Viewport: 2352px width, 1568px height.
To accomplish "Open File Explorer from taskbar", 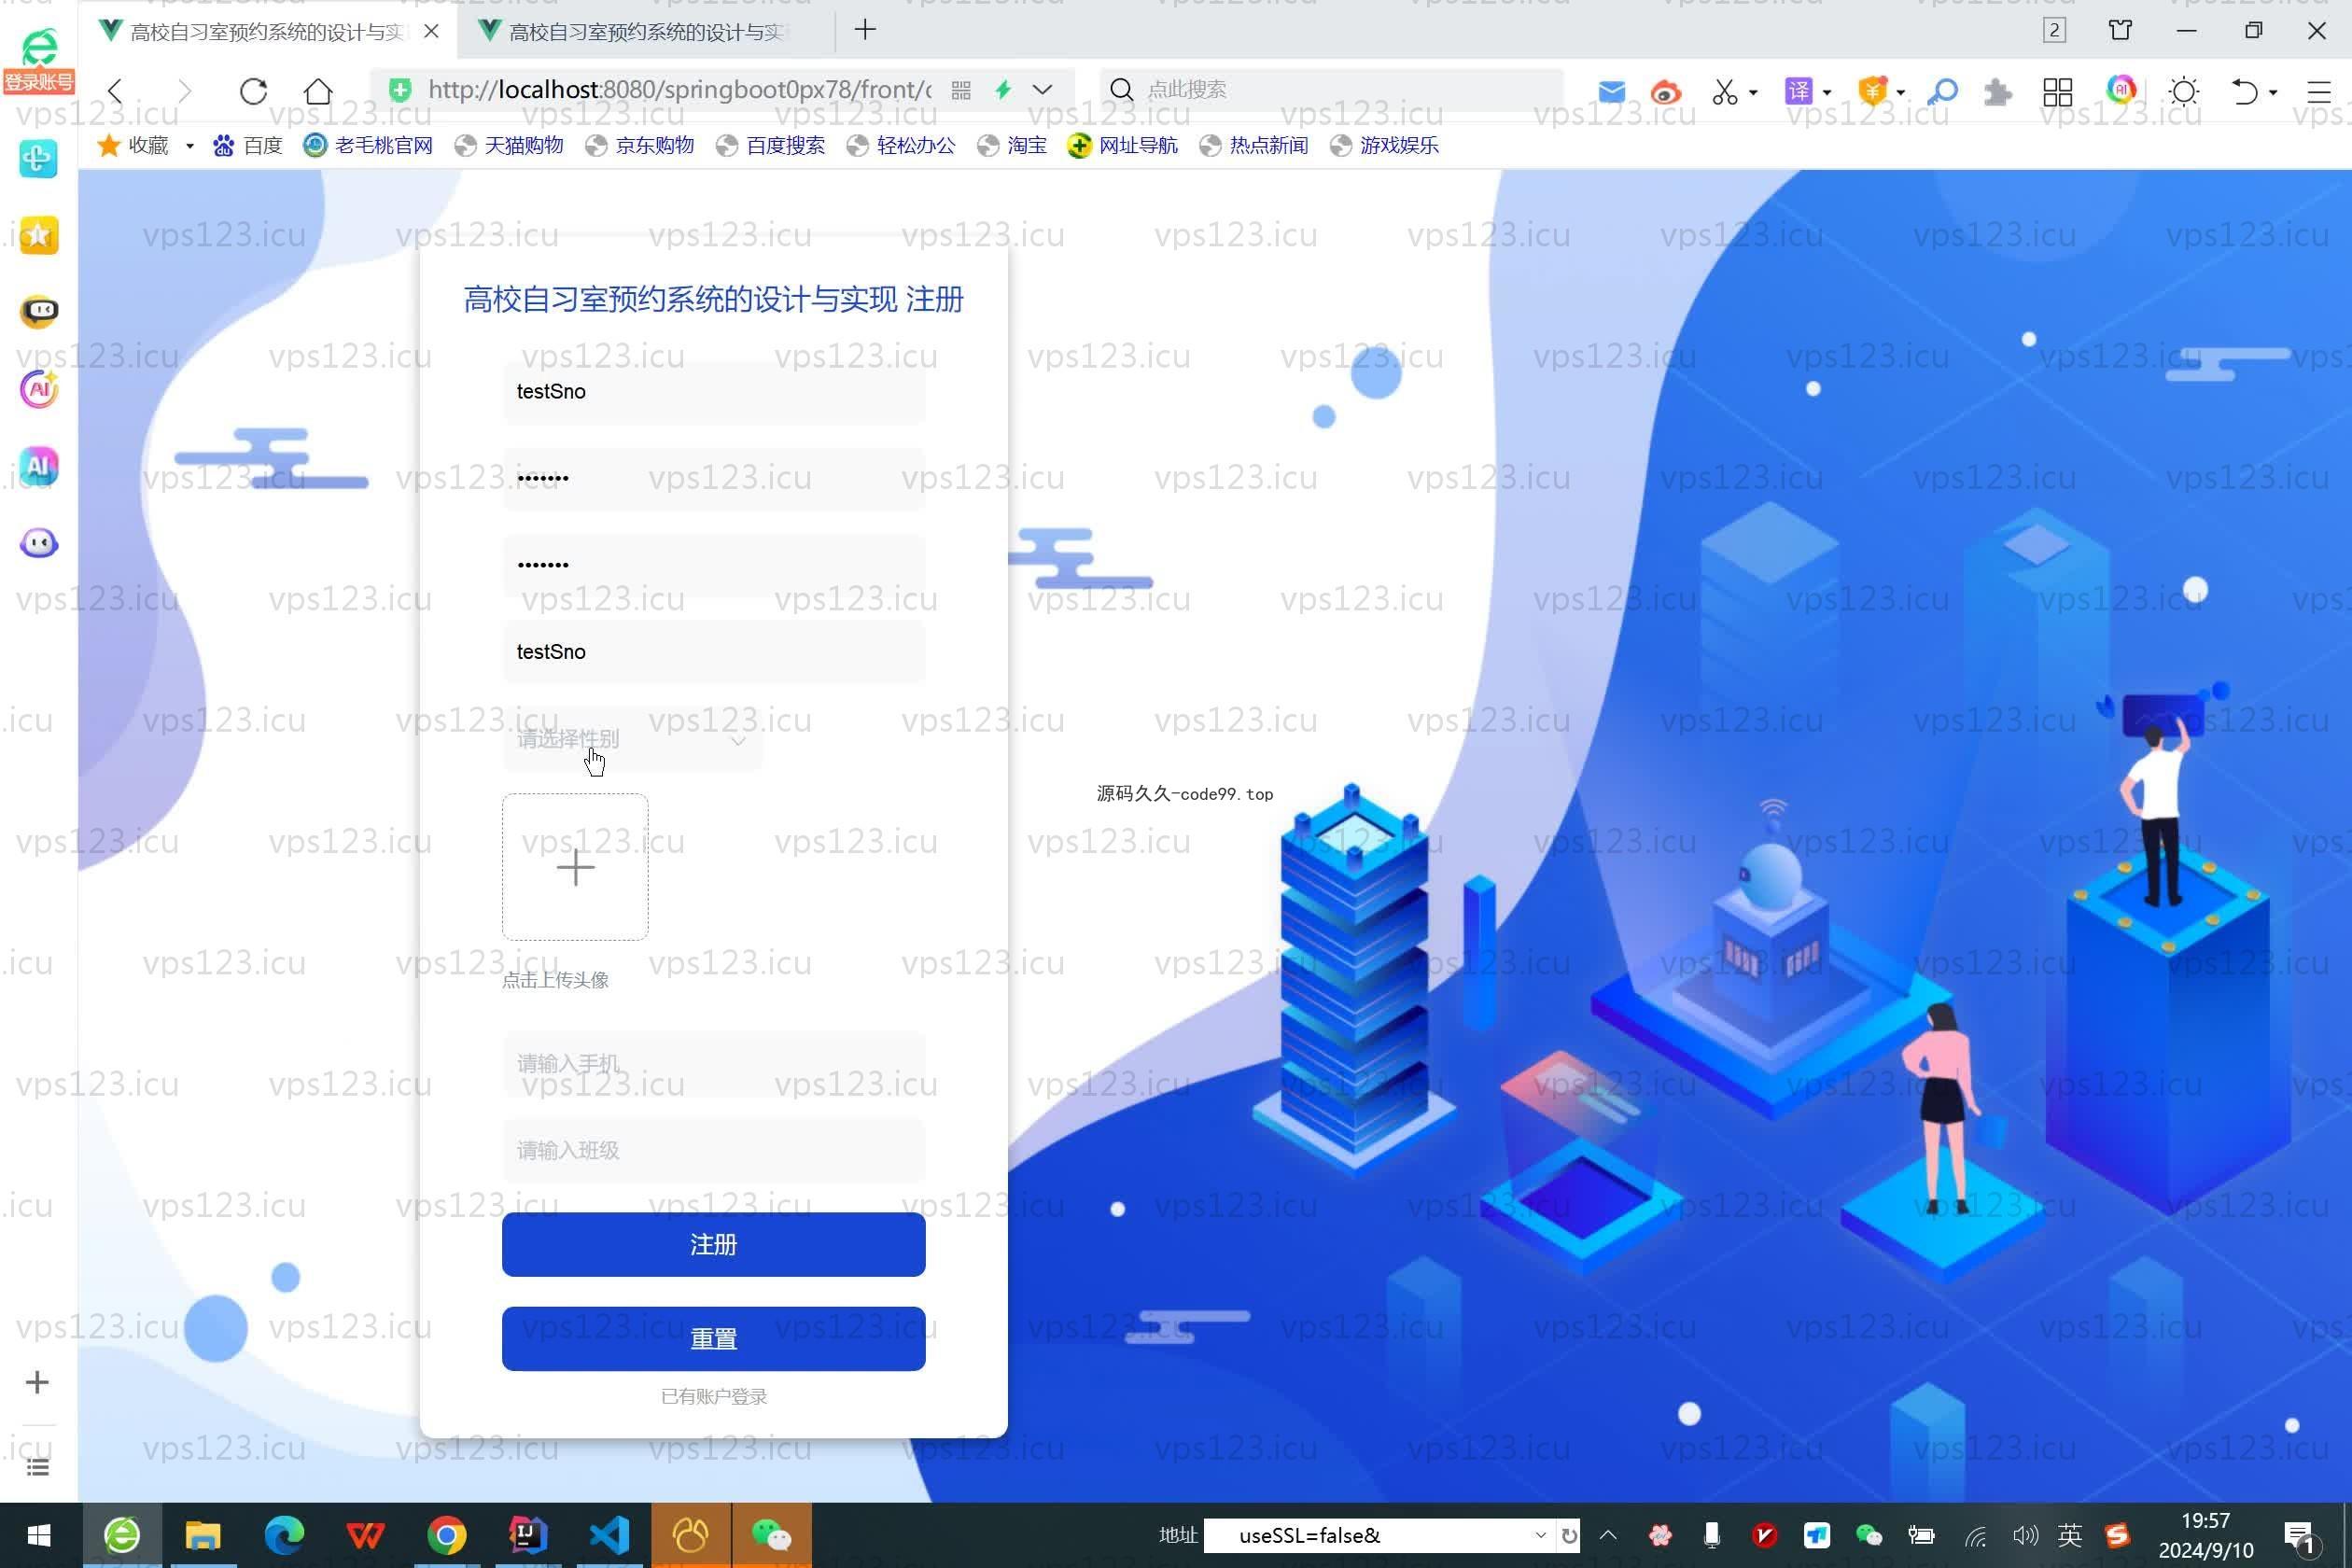I will tap(203, 1535).
